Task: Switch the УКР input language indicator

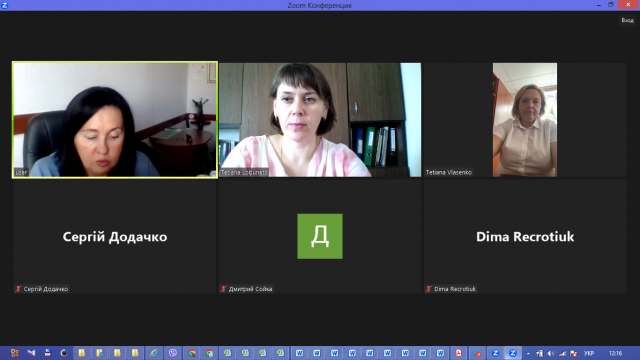Action: 589,353
